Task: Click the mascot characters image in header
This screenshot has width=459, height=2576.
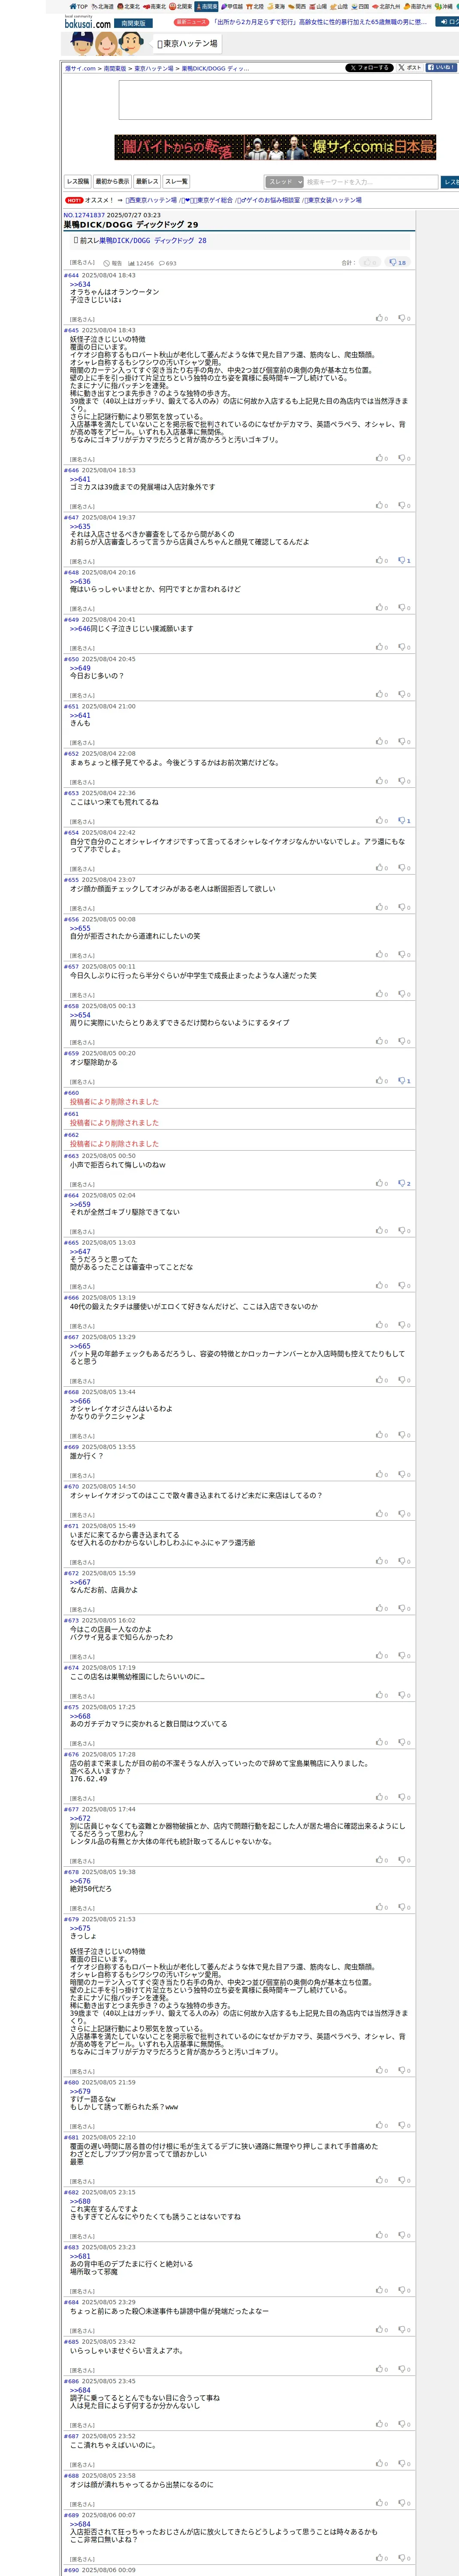Action: click(106, 44)
